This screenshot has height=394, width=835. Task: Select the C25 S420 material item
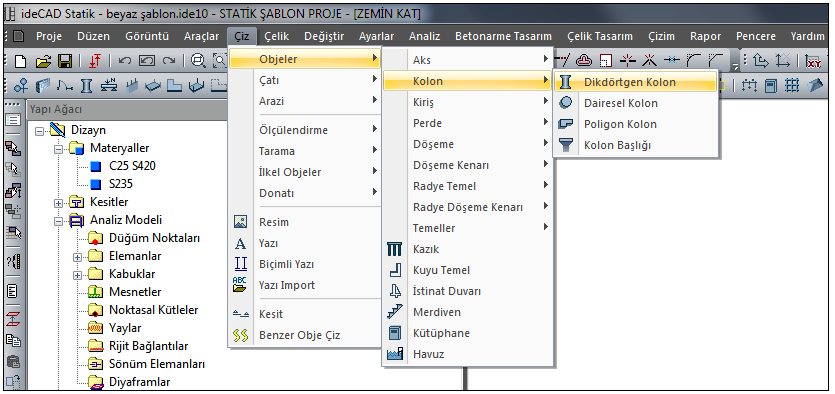click(x=132, y=166)
